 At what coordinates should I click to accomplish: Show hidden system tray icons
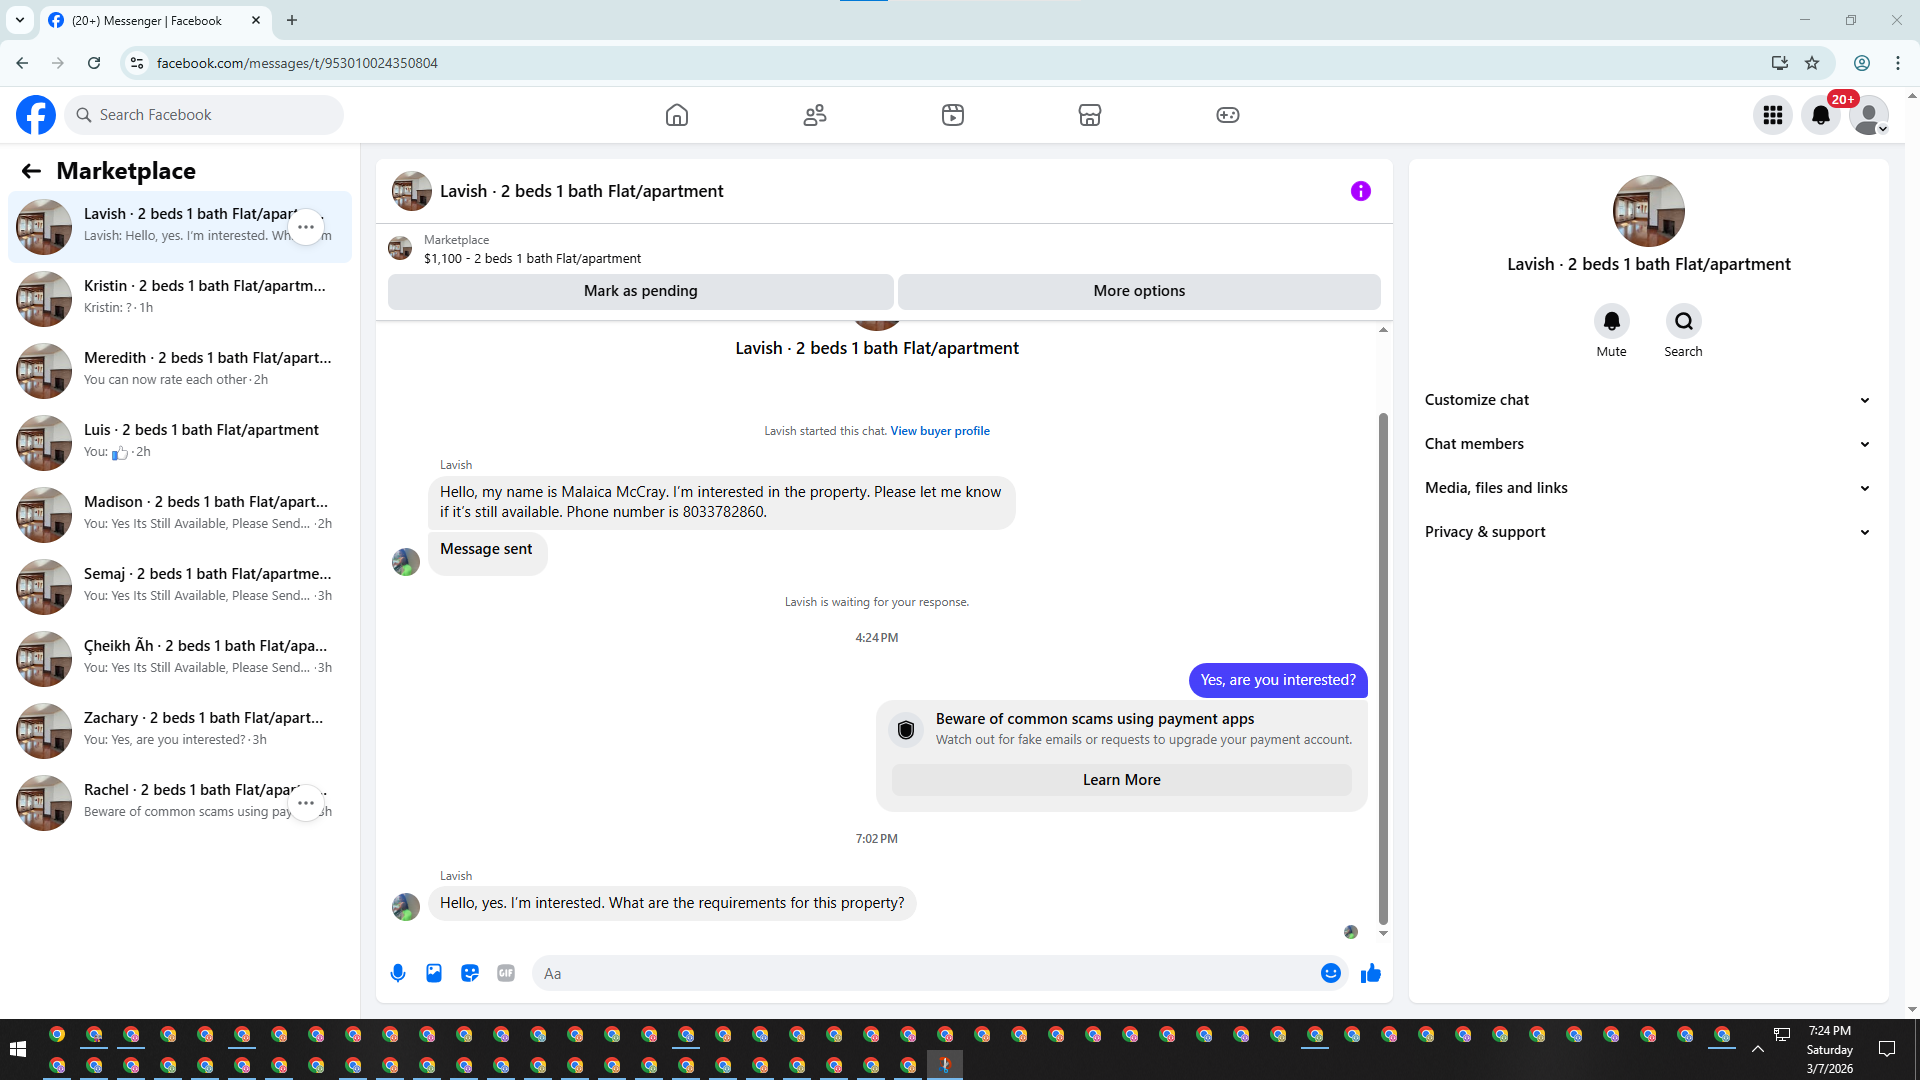(1757, 1049)
